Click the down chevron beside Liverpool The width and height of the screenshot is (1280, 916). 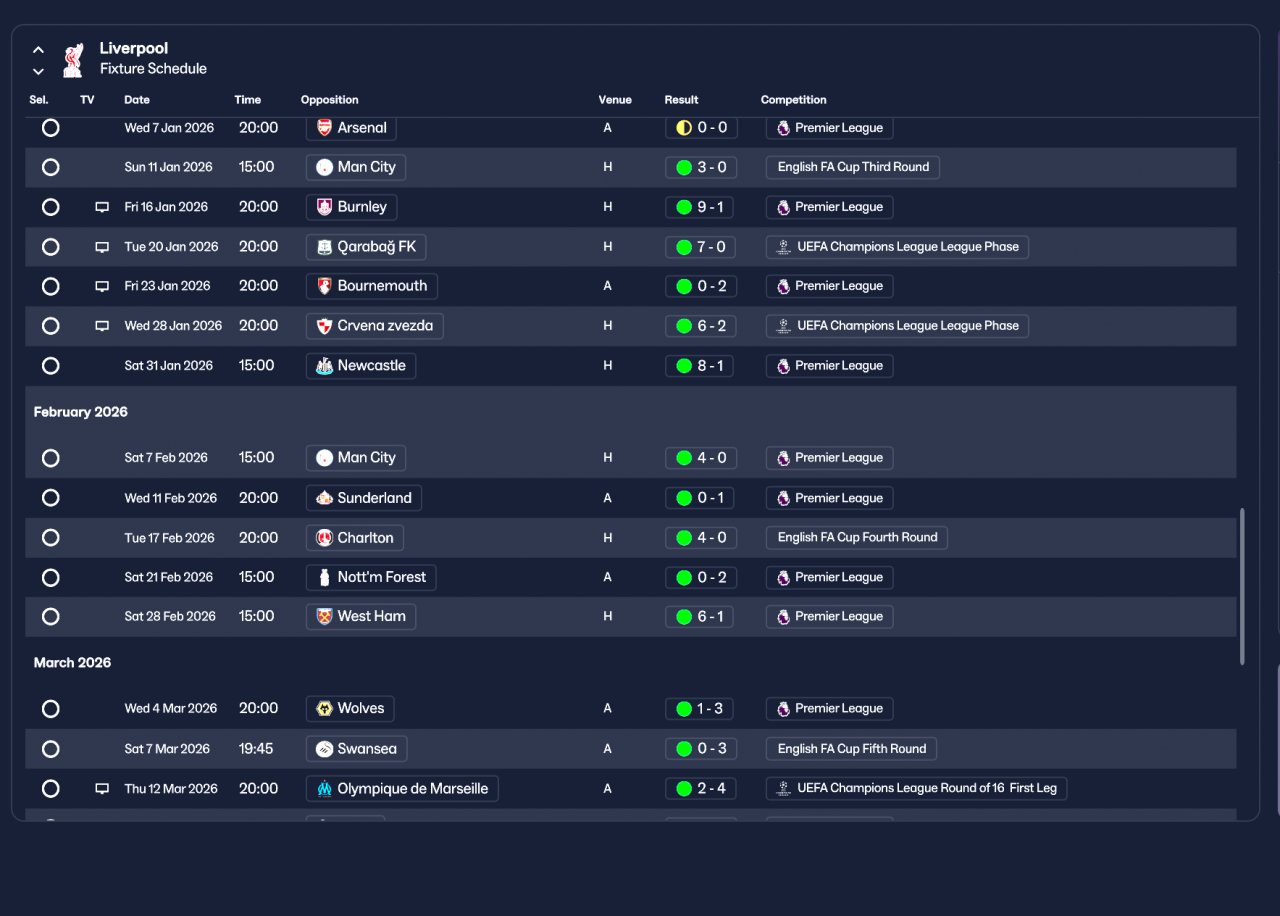[x=38, y=71]
